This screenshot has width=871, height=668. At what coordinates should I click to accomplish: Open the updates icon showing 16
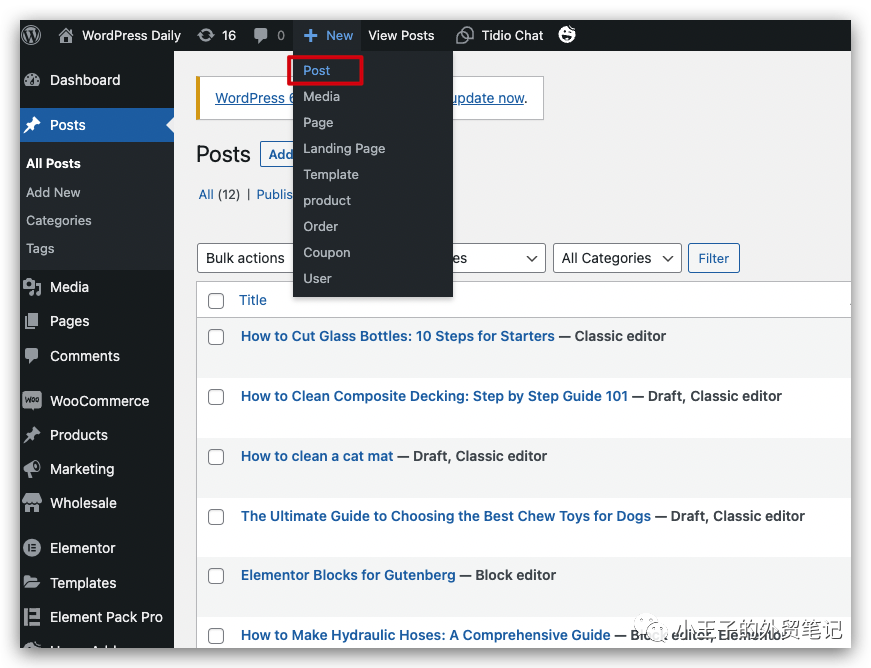[x=206, y=36]
